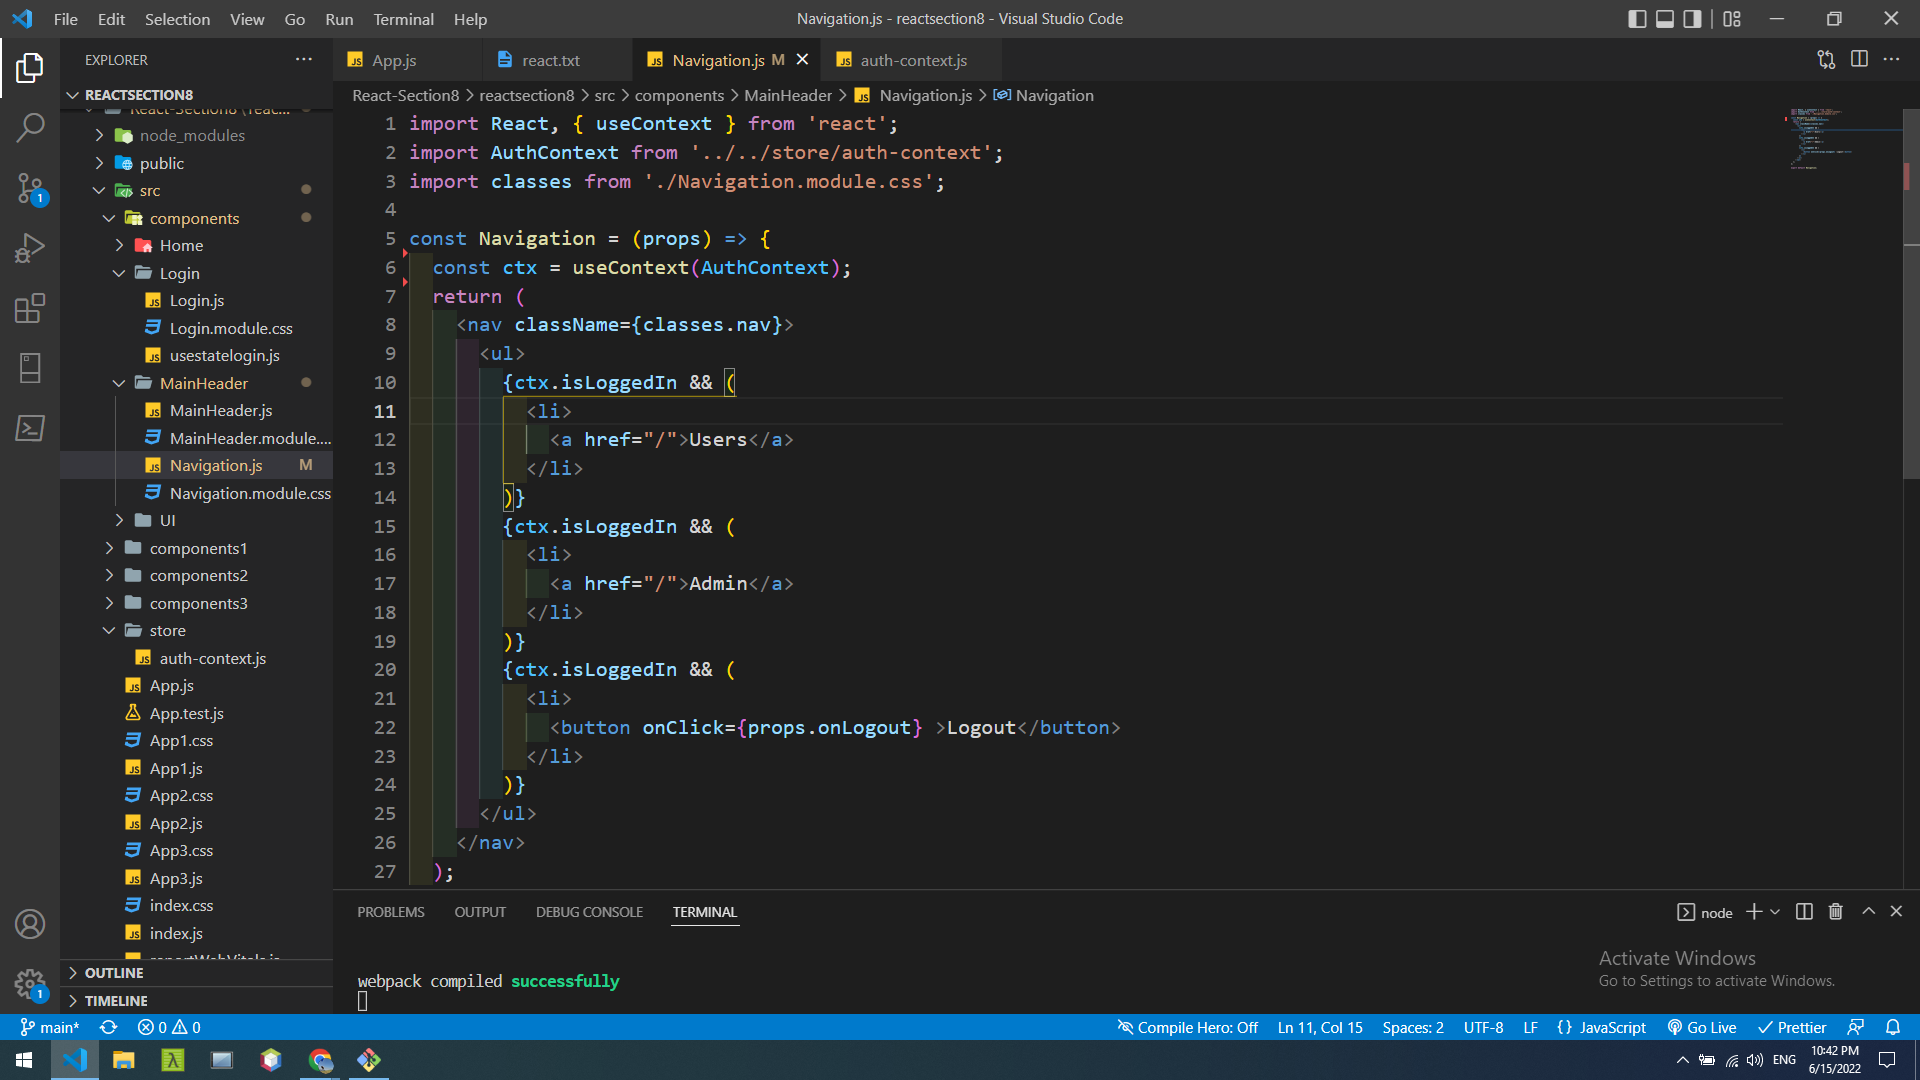Click Prettier in status bar
Viewport: 1920px width, 1080px height.
point(1791,1027)
